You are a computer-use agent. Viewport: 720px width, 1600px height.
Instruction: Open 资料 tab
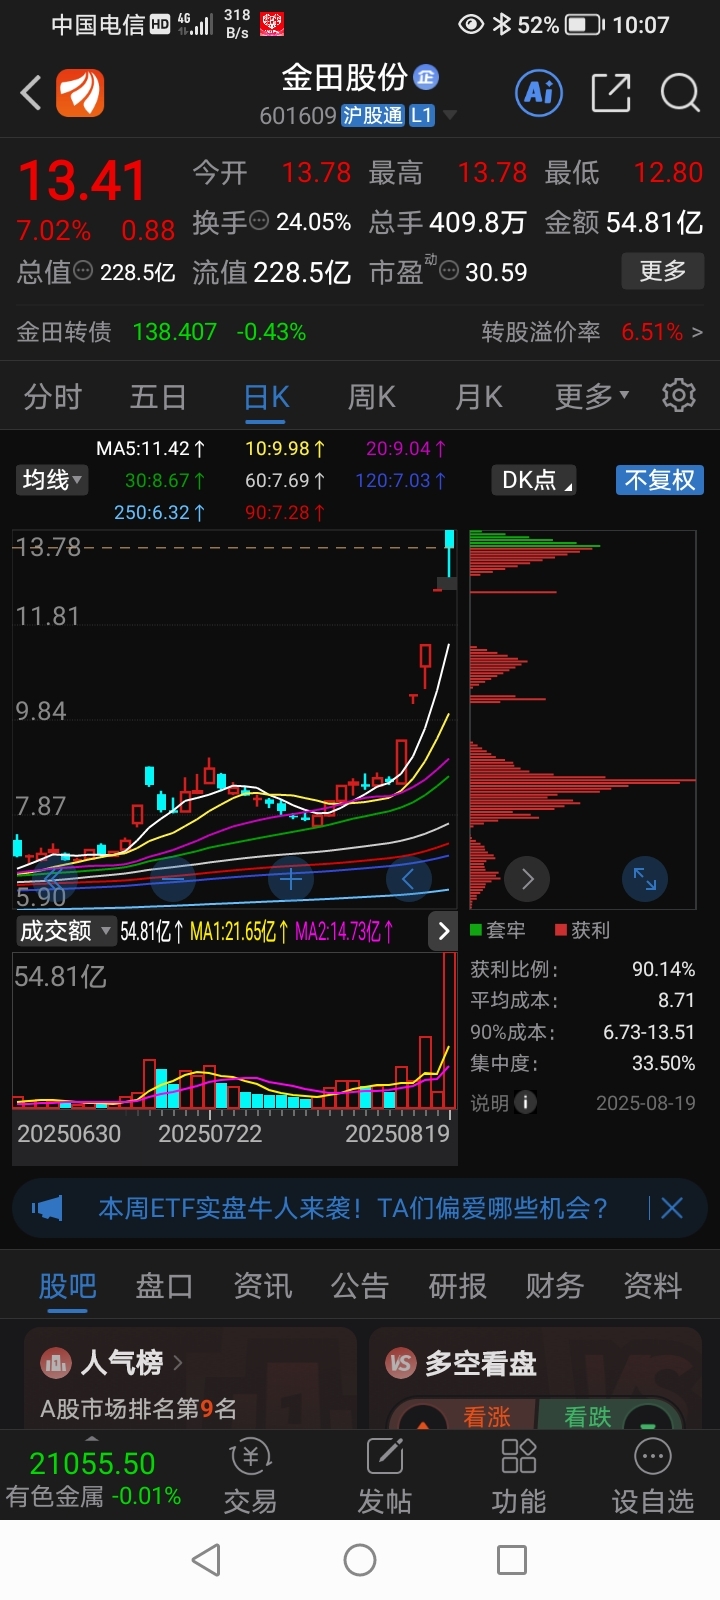click(x=653, y=1285)
